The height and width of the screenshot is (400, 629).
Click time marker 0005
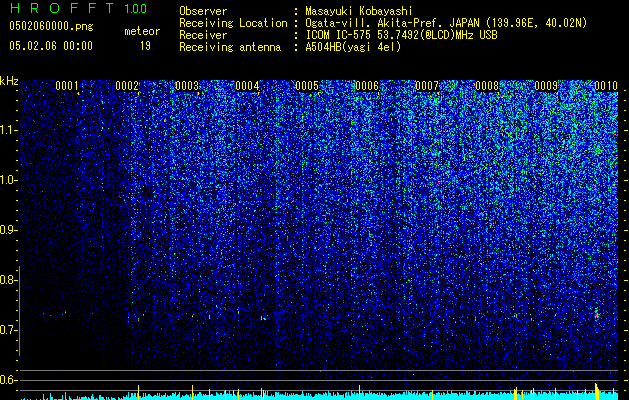[x=307, y=86]
